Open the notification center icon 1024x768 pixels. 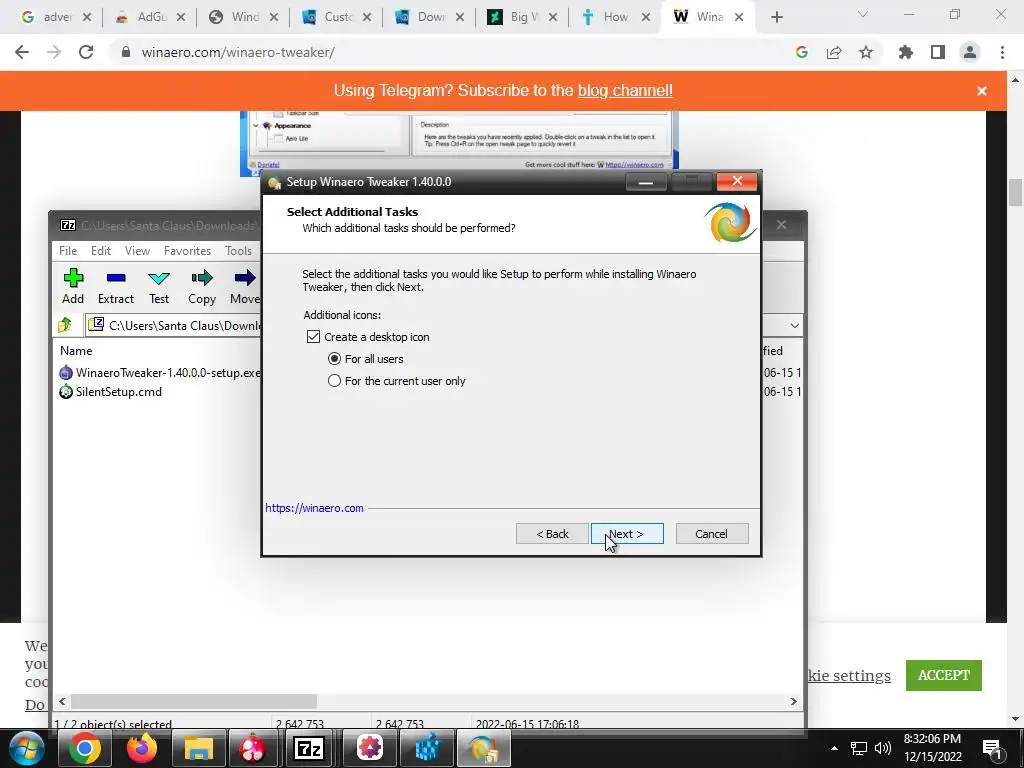click(992, 748)
